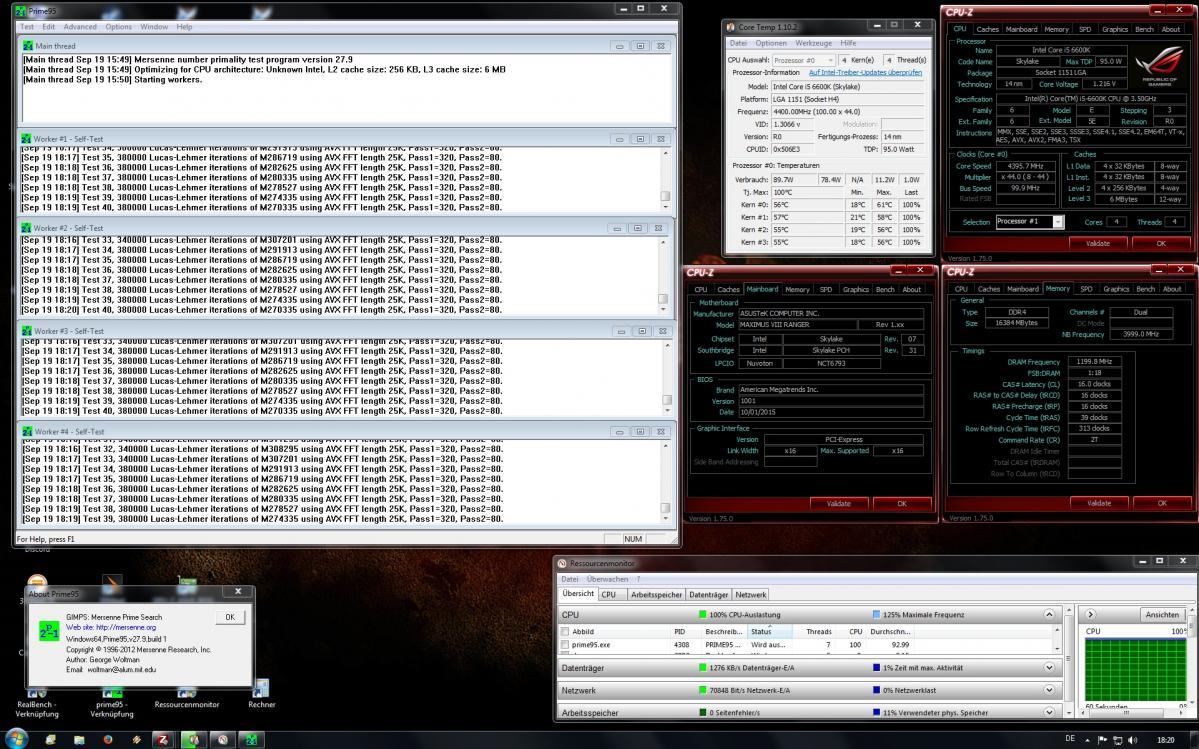The image size is (1199, 749).
Task: Open SPD tab in CPU-Z Mainboard window
Action: point(826,290)
